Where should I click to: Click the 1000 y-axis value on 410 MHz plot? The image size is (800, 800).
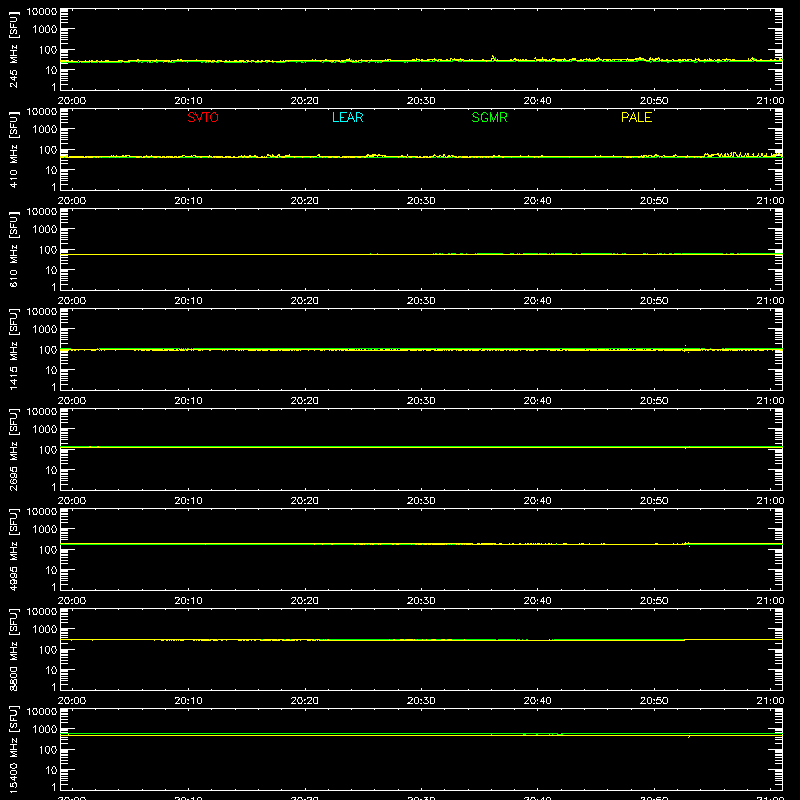(x=45, y=130)
